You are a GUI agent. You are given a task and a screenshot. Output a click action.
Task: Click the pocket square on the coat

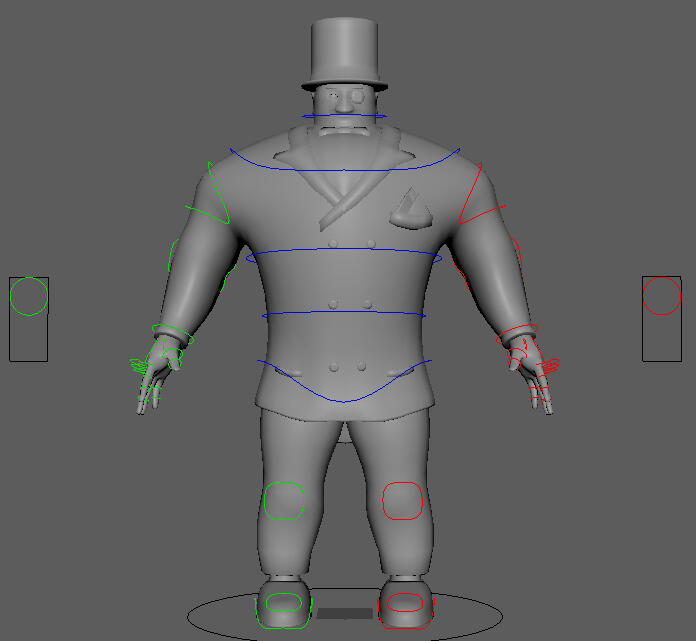click(x=411, y=208)
